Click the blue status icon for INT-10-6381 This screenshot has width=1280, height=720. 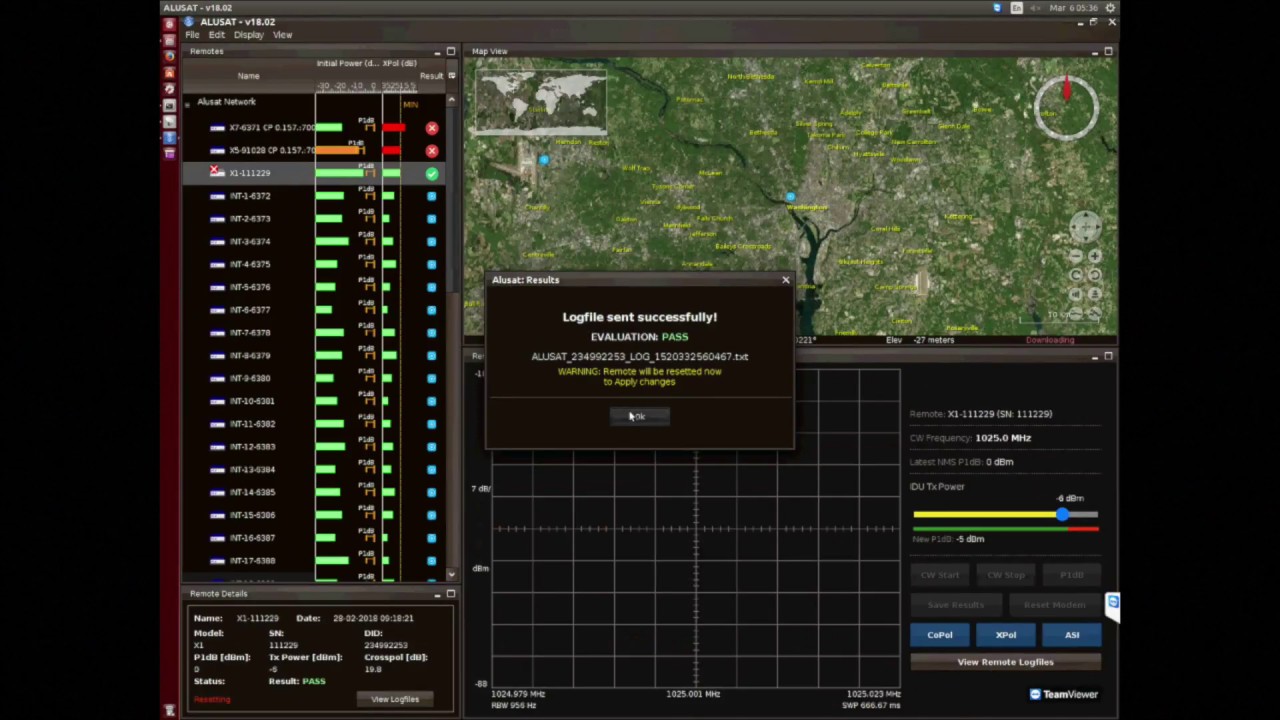point(431,401)
